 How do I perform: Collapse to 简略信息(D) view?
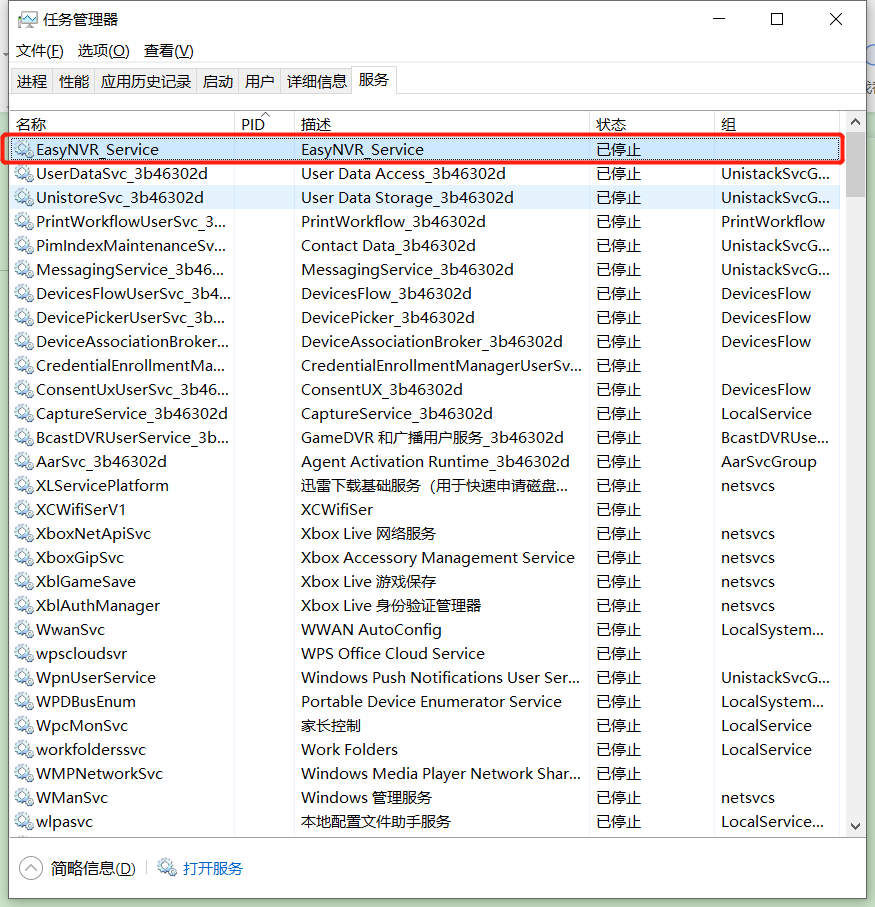[77, 868]
